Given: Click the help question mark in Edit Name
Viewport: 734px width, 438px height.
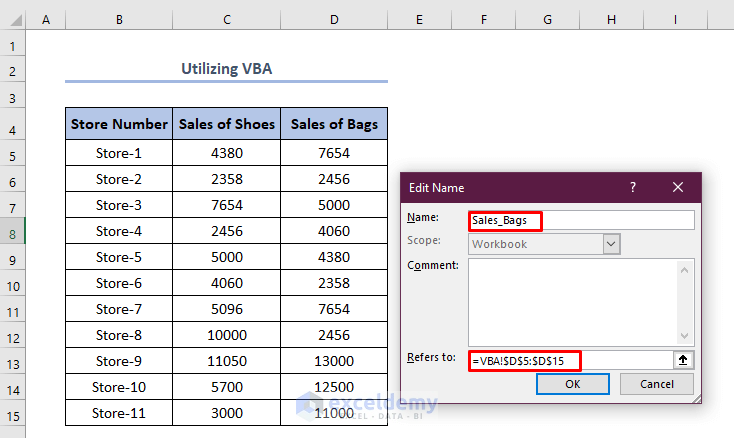Looking at the screenshot, I should (632, 187).
